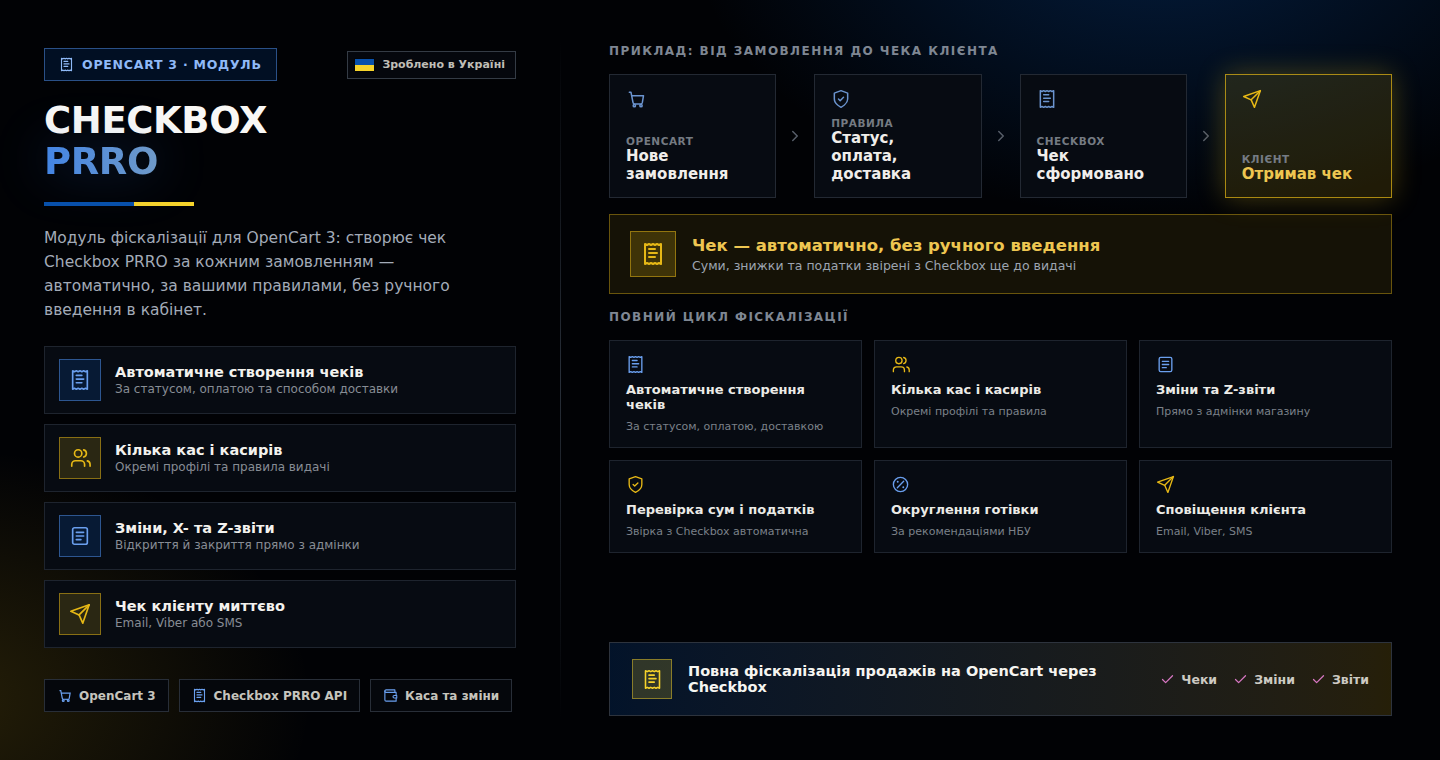Click the Кілька кас і касирів title in the left list
This screenshot has height=760, width=1440.
199,450
